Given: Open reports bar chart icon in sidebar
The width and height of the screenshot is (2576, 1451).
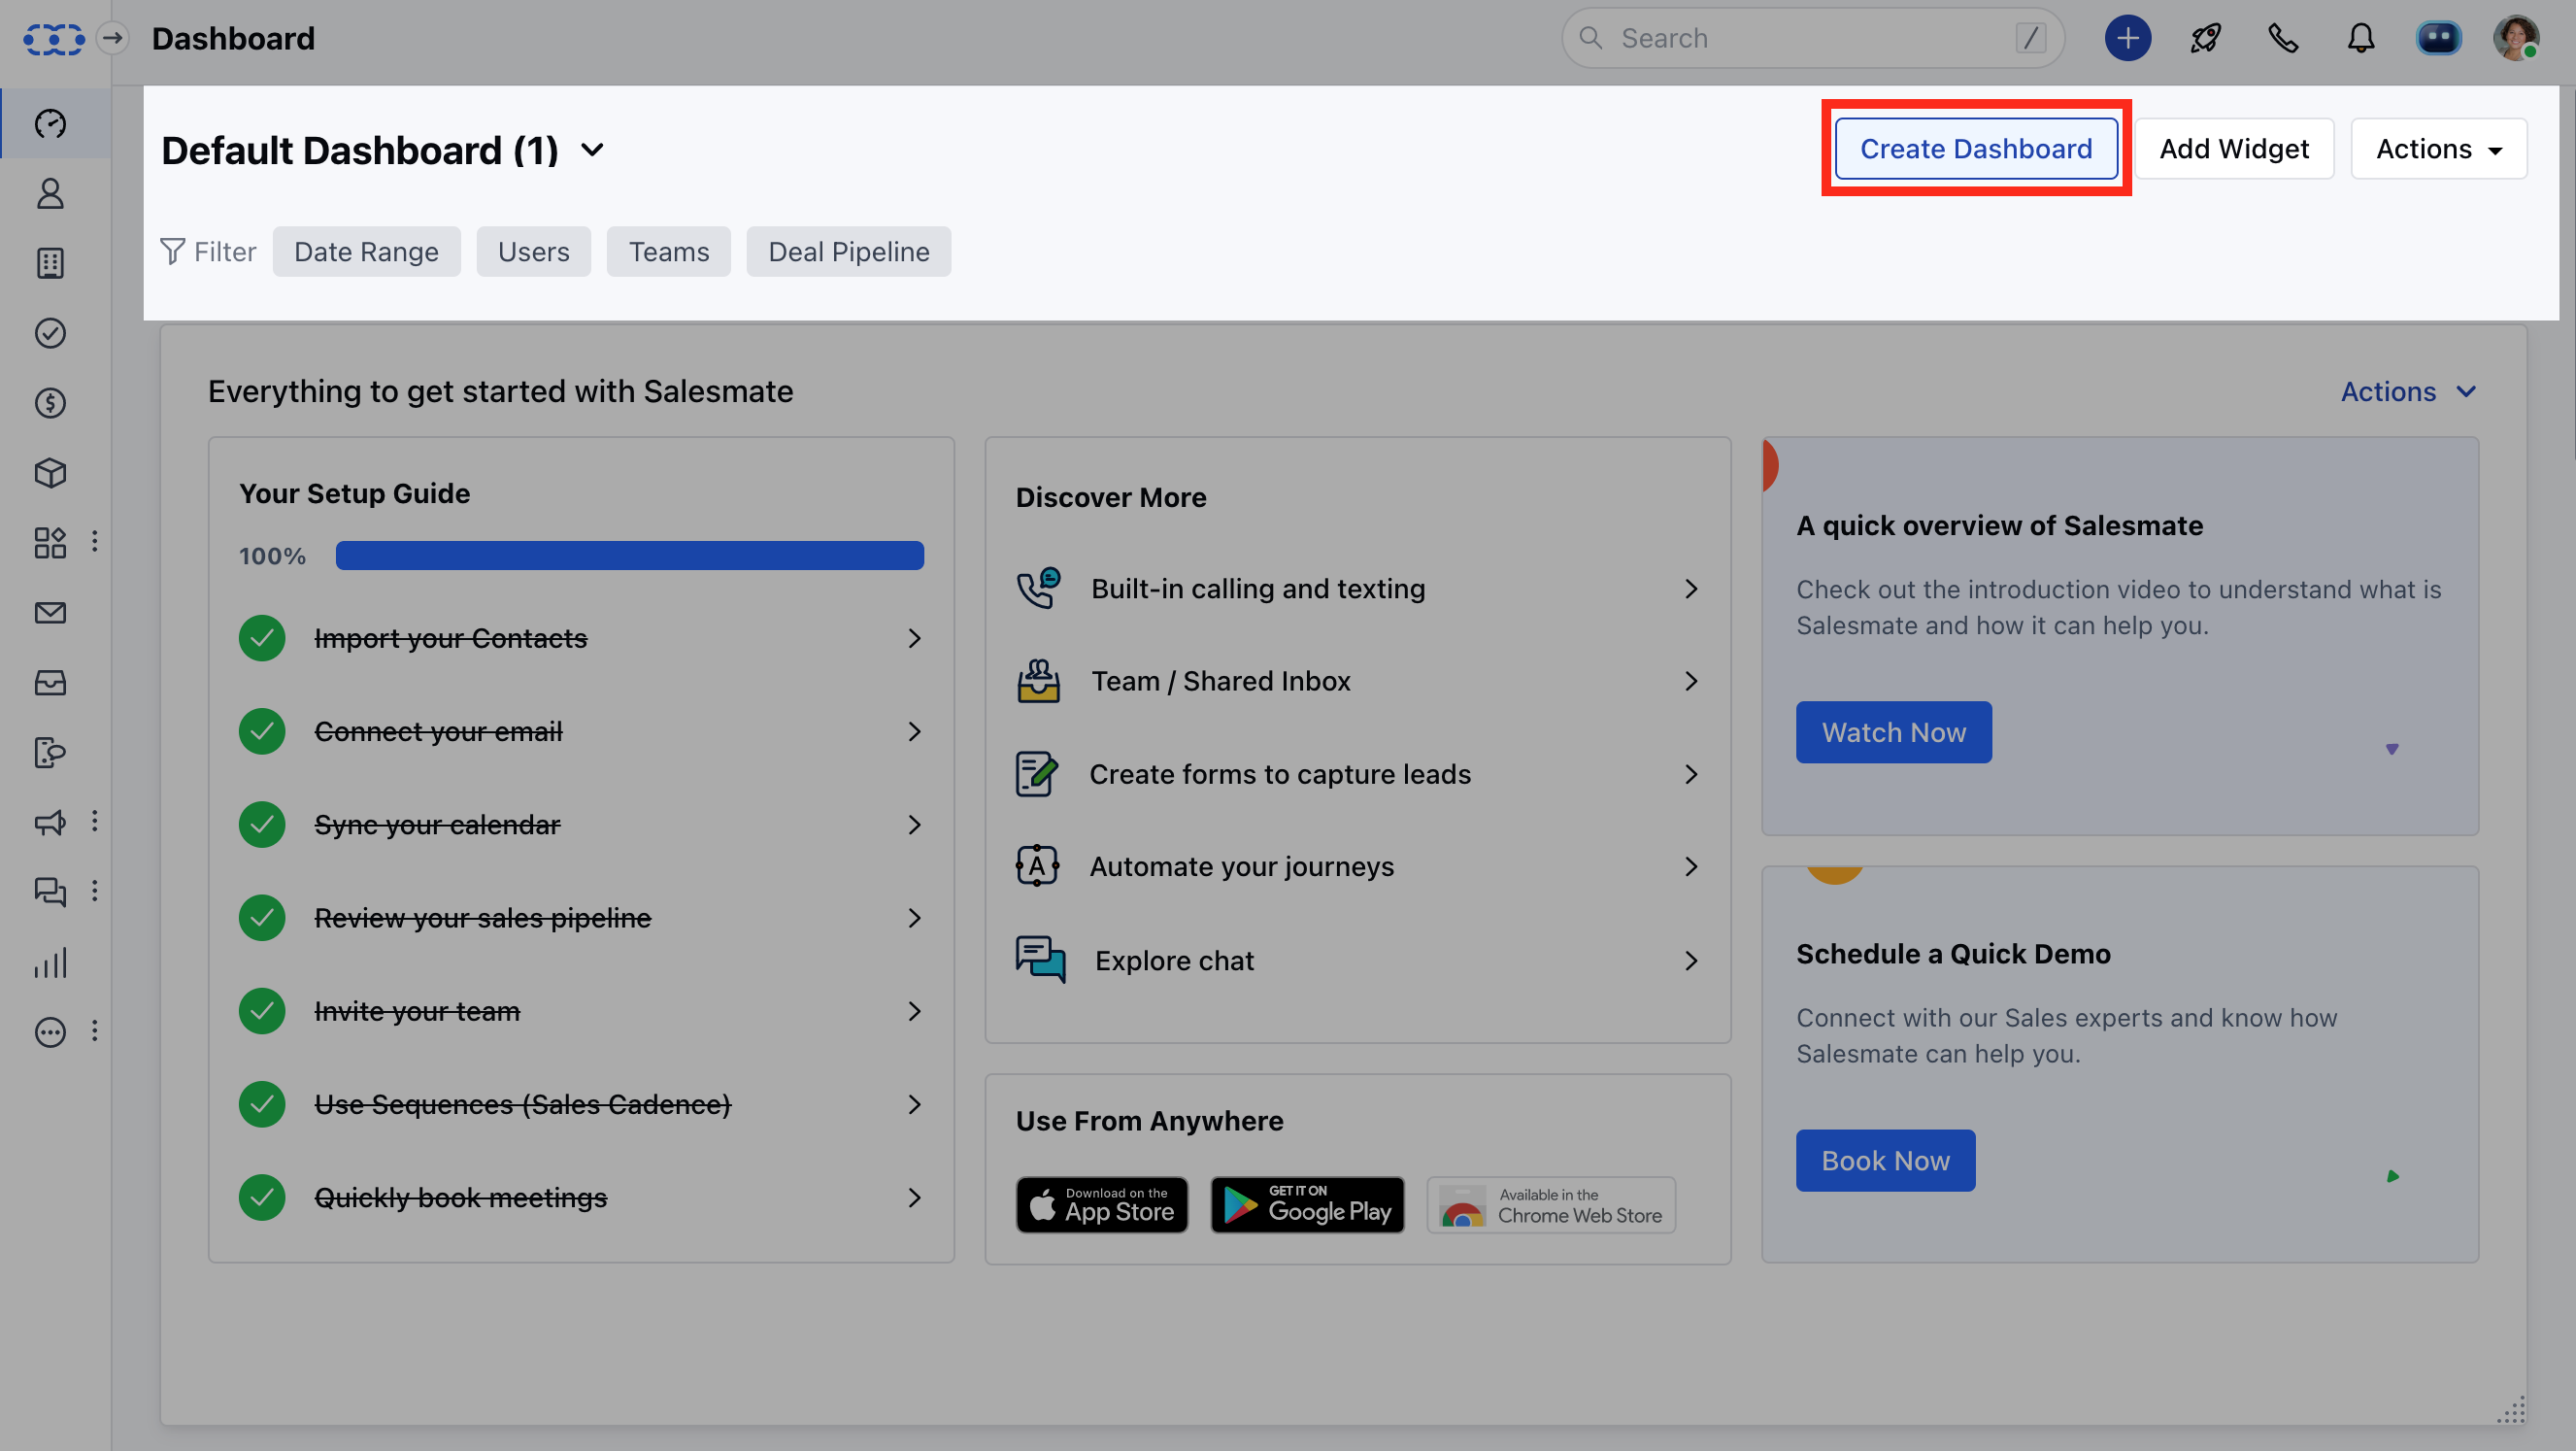Looking at the screenshot, I should (x=50, y=962).
